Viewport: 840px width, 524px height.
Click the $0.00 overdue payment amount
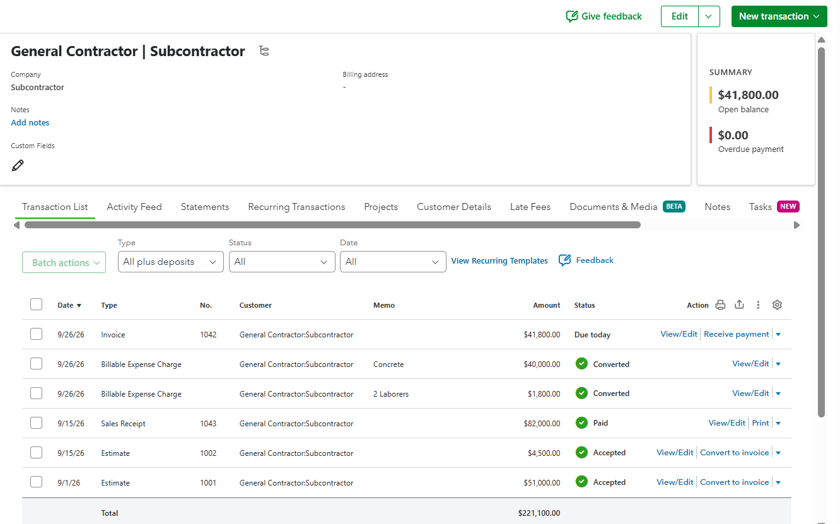click(733, 135)
